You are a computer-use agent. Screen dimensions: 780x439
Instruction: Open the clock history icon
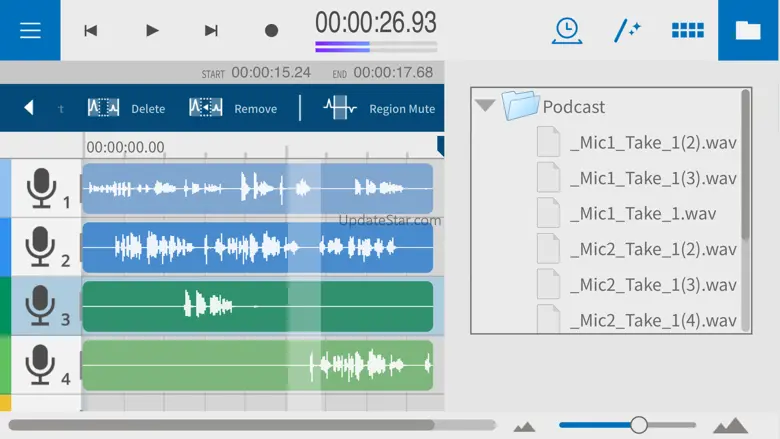coord(567,30)
